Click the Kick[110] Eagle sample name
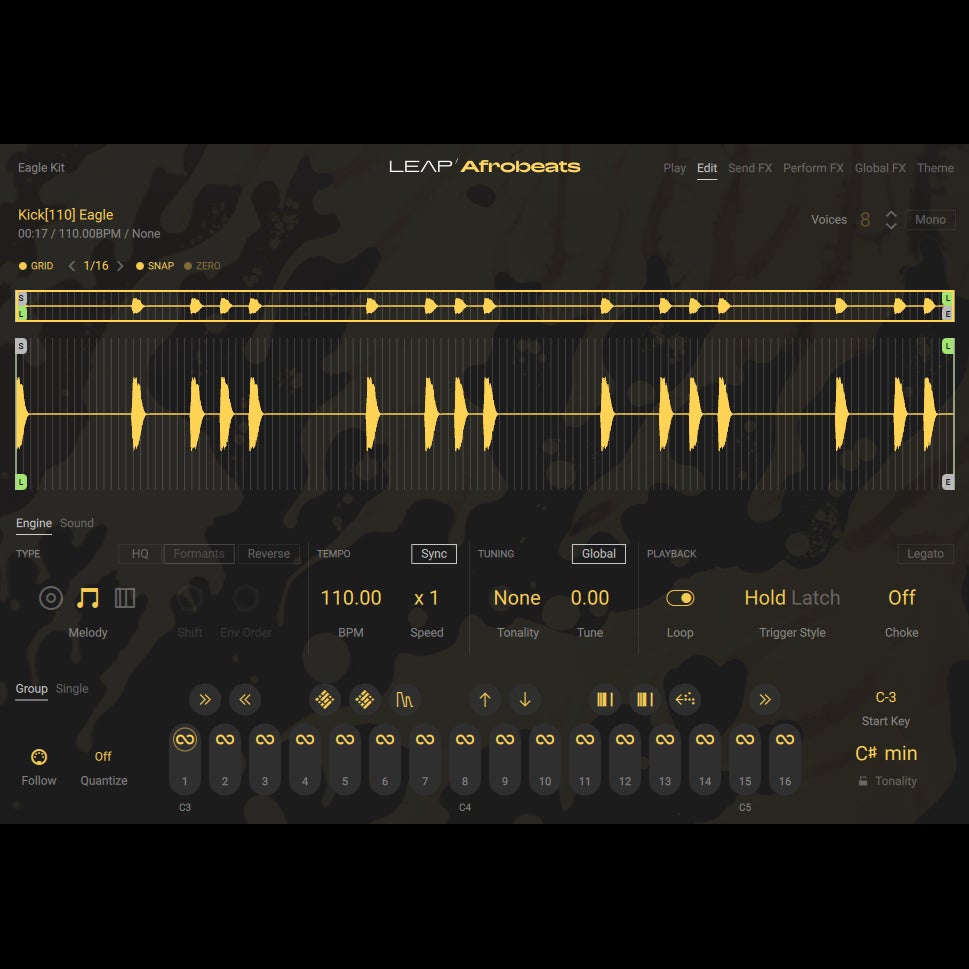This screenshot has width=969, height=969. tap(66, 214)
